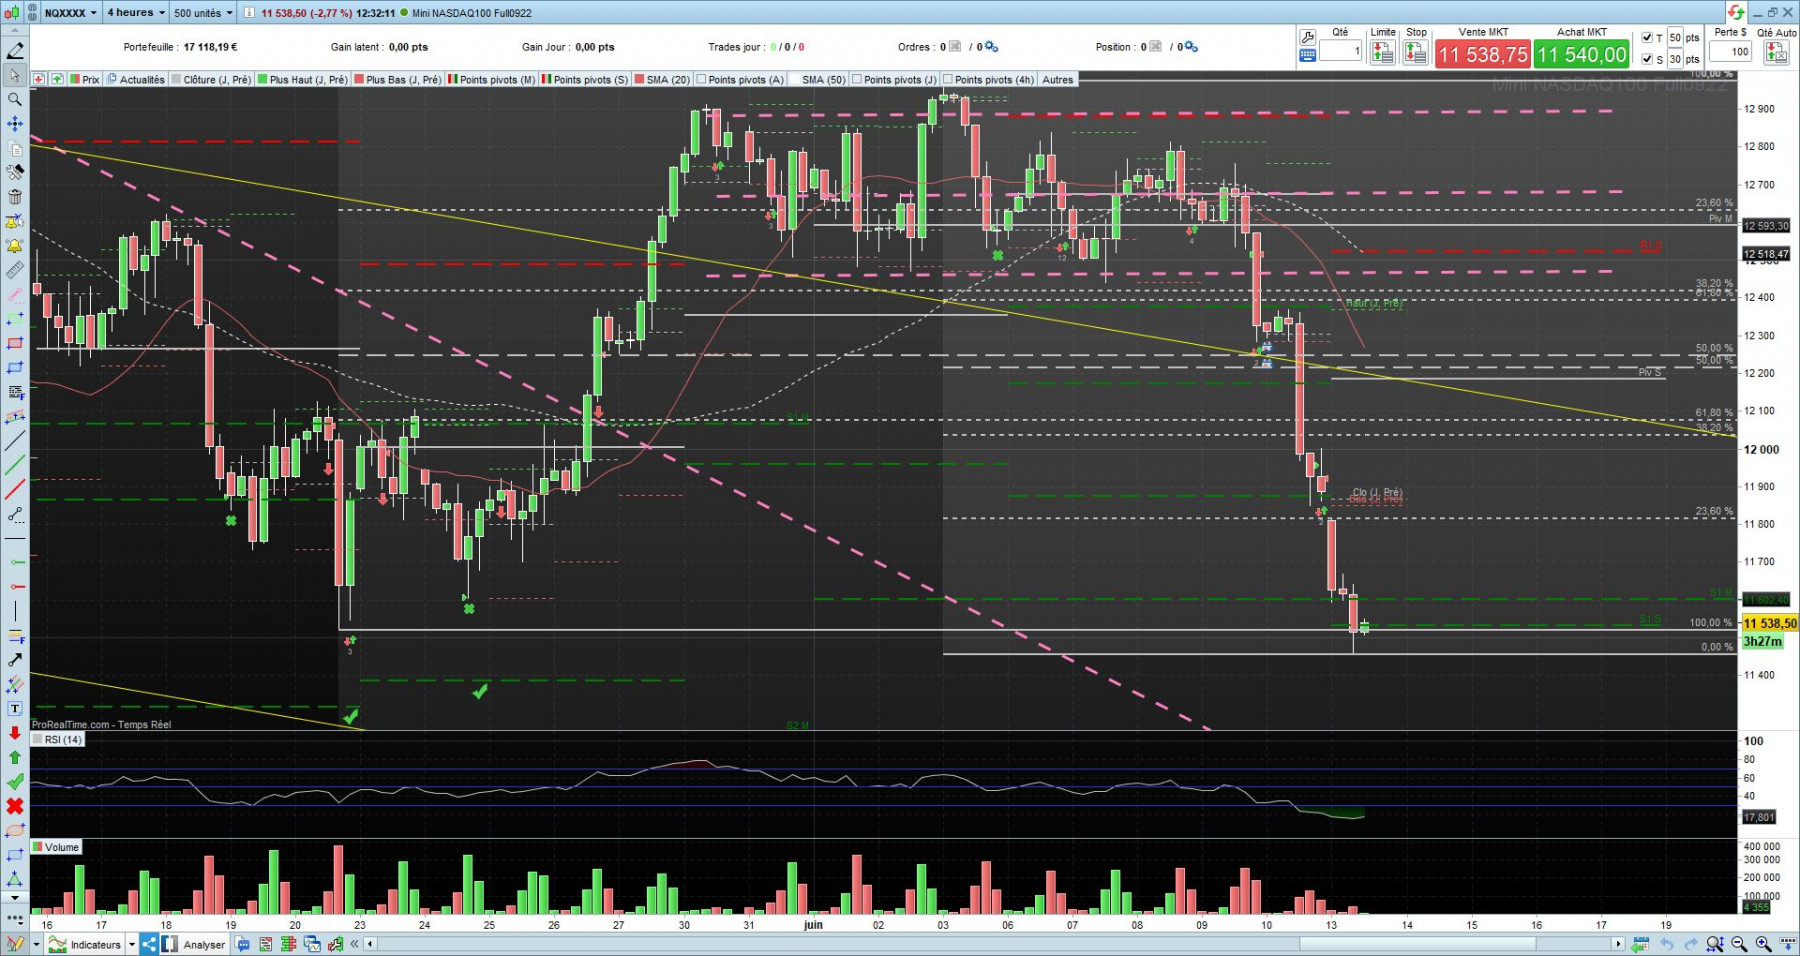Open the 500 unités dropdown
The image size is (1800, 956).
coord(202,13)
